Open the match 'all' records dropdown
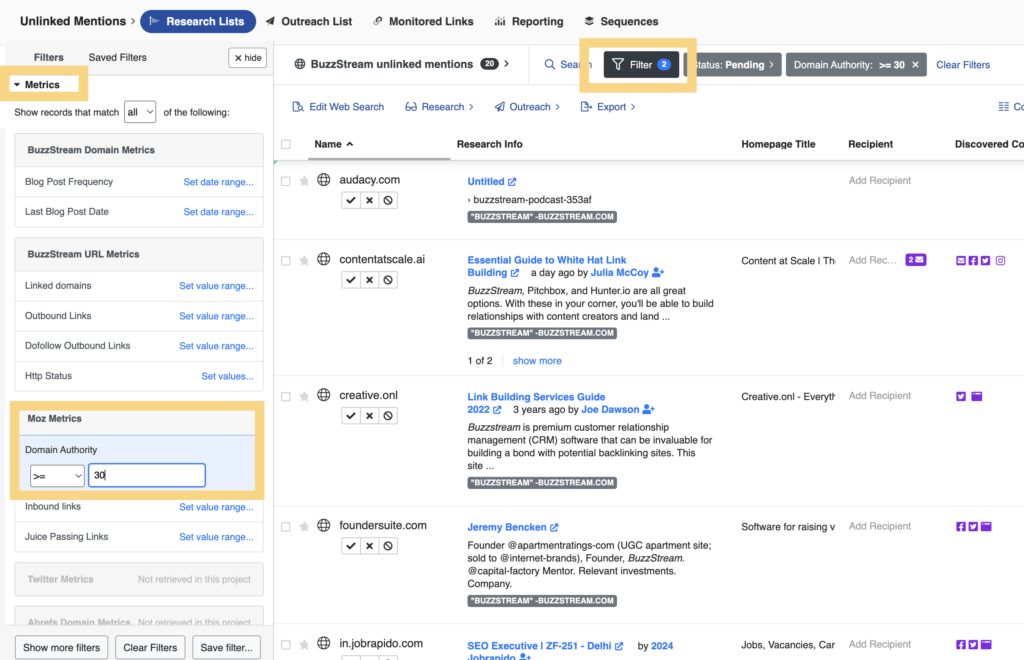 click(x=140, y=113)
